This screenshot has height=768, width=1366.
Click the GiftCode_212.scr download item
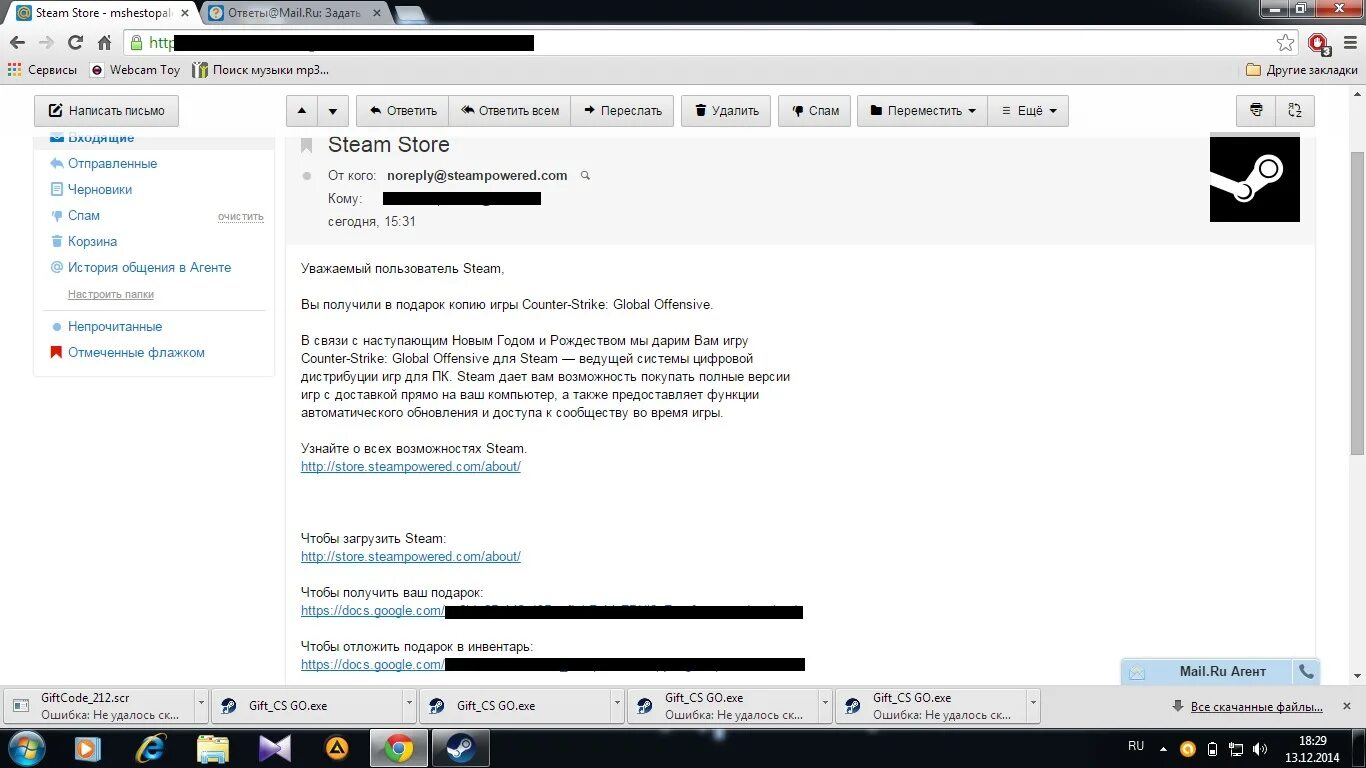click(x=98, y=706)
